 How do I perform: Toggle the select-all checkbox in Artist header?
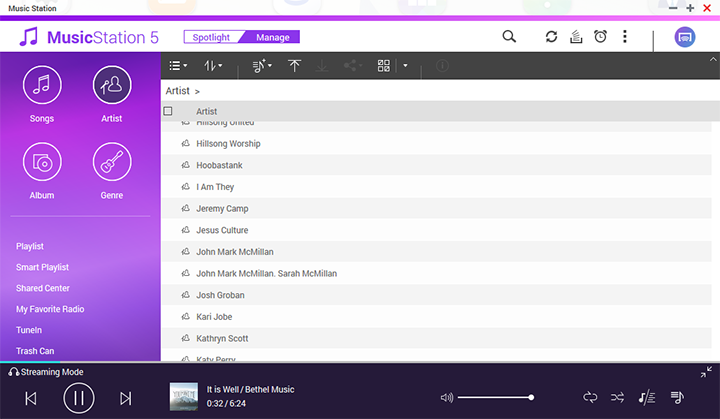pos(168,111)
